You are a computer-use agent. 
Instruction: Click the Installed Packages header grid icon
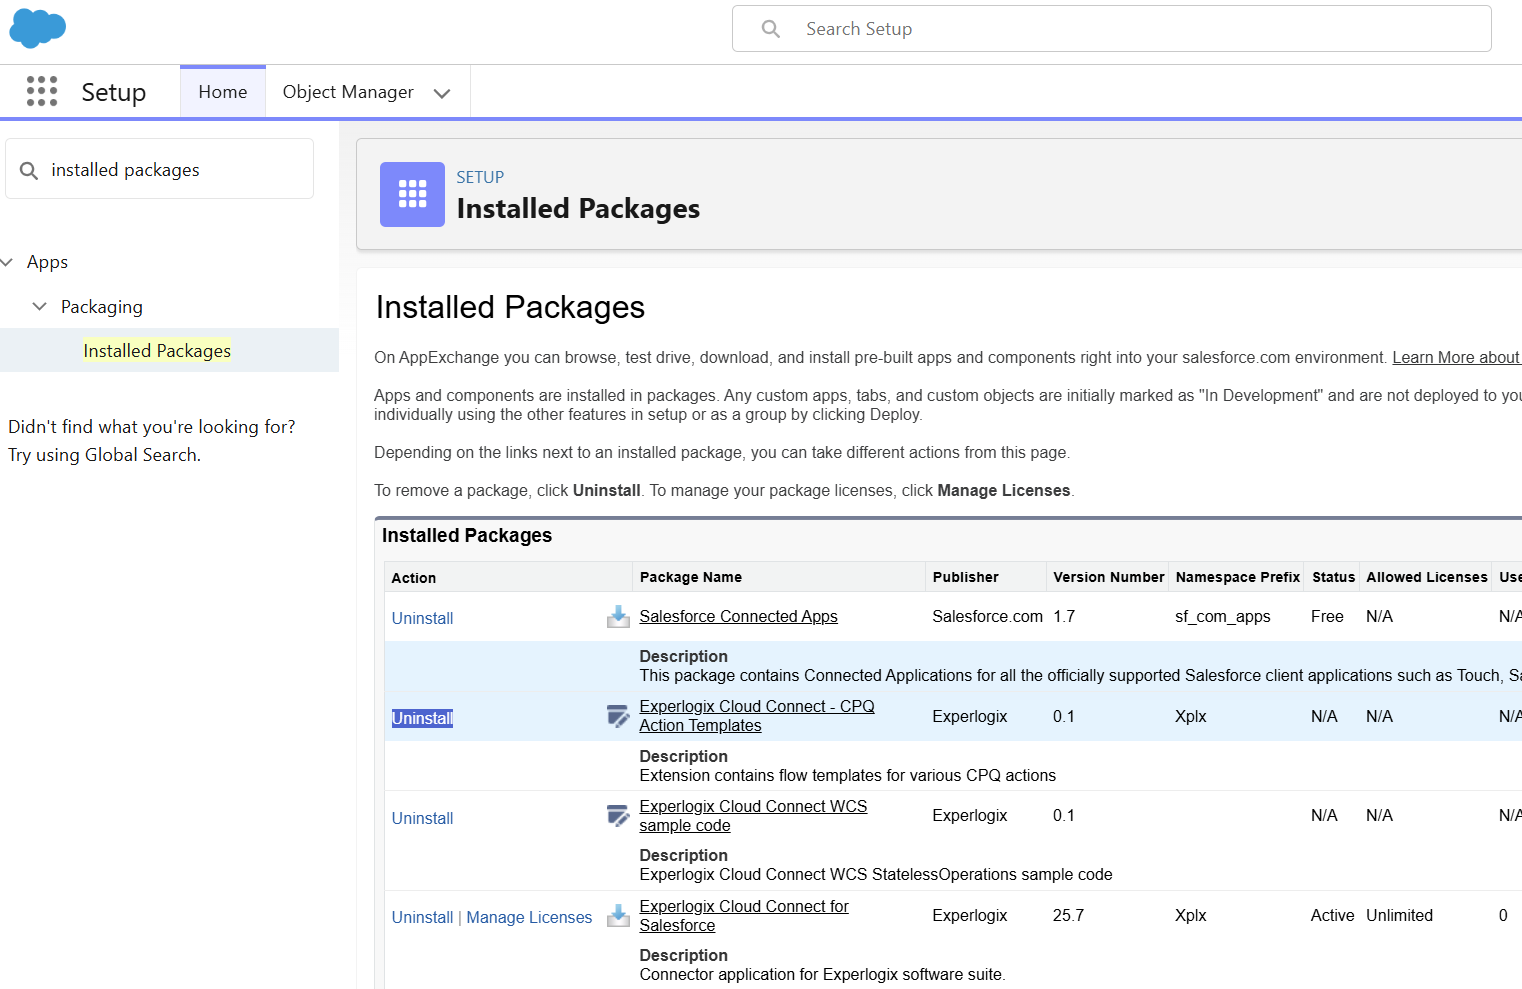(x=412, y=194)
